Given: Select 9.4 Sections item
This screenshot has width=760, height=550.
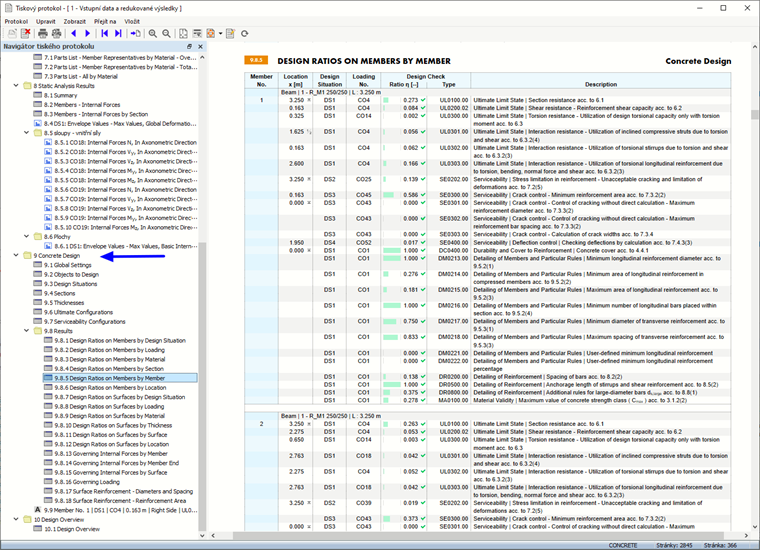Looking at the screenshot, I should pos(60,293).
